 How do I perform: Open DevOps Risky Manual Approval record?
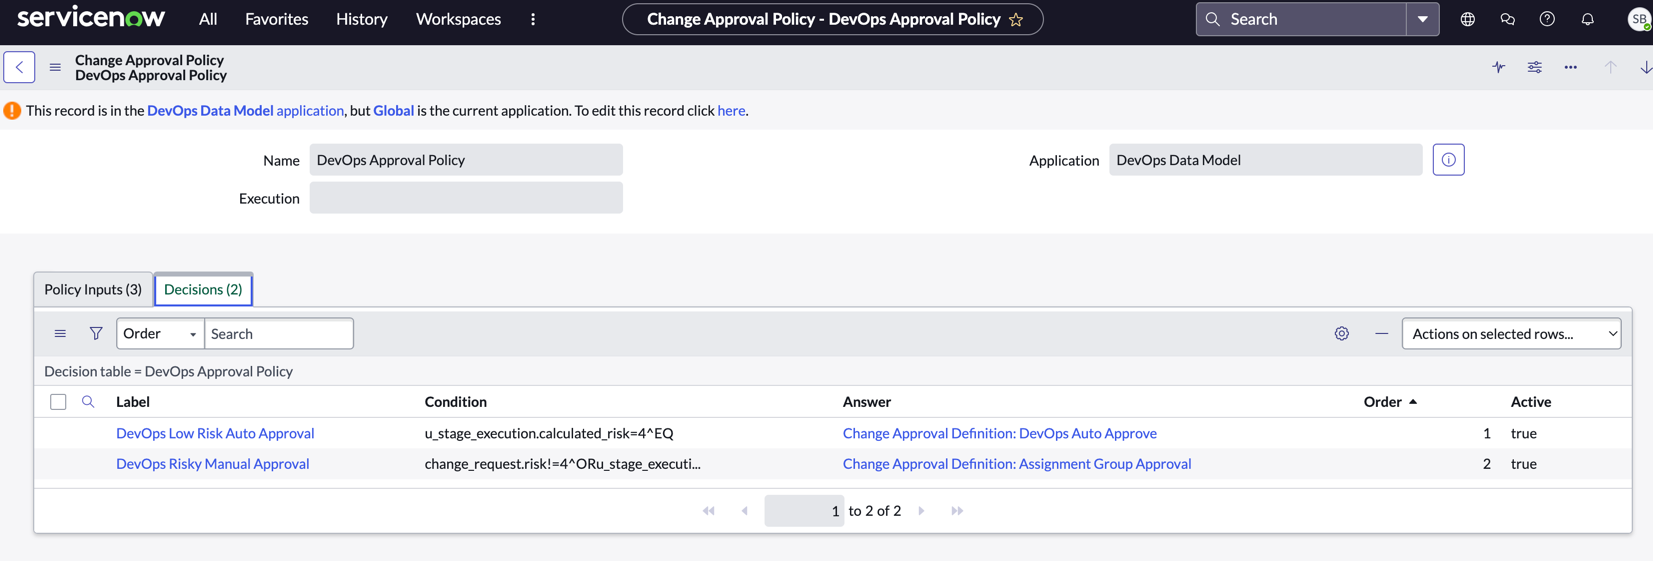coord(213,464)
